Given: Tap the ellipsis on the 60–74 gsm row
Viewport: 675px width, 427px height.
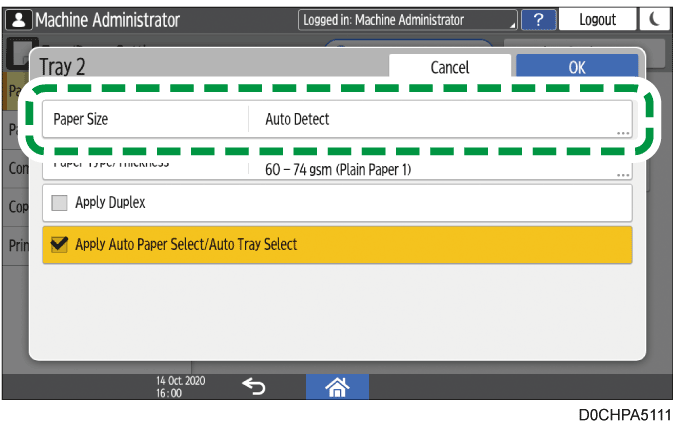Looking at the screenshot, I should 622,174.
